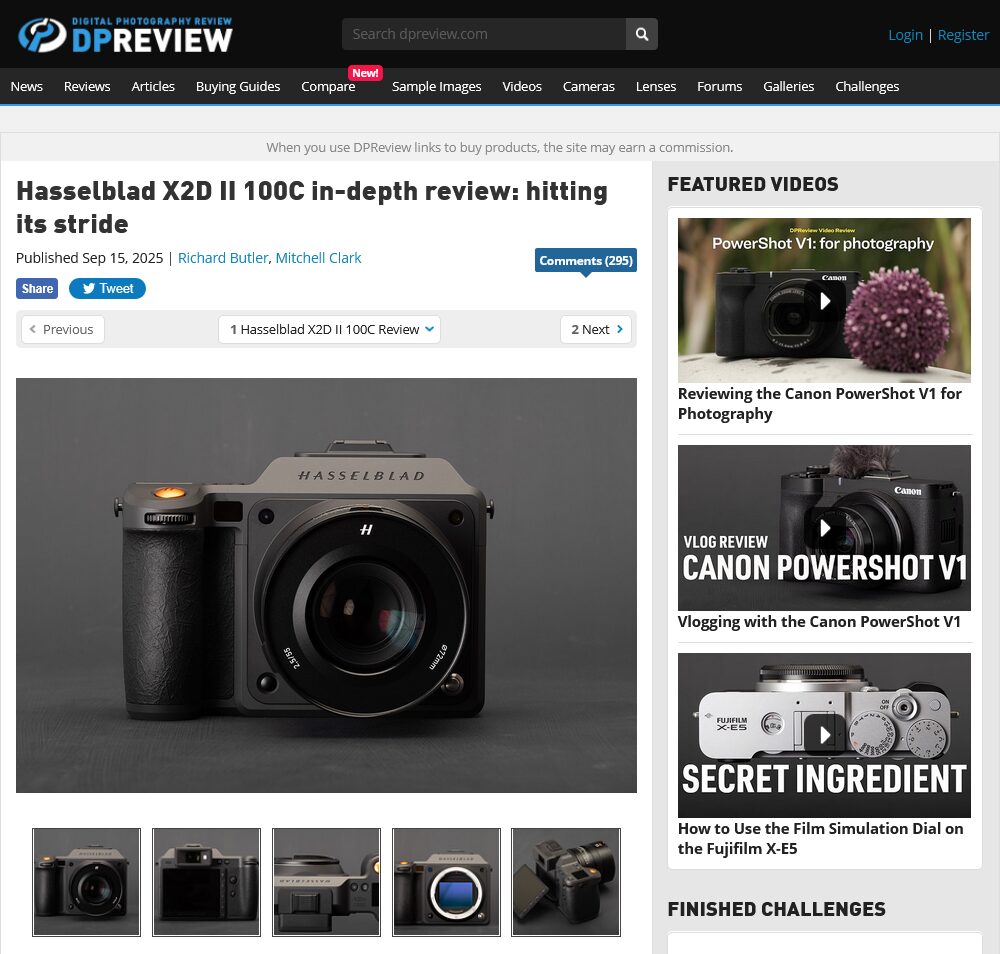Select the exposed sensor camera thumbnail
Image resolution: width=1000 pixels, height=954 pixels.
coord(446,882)
